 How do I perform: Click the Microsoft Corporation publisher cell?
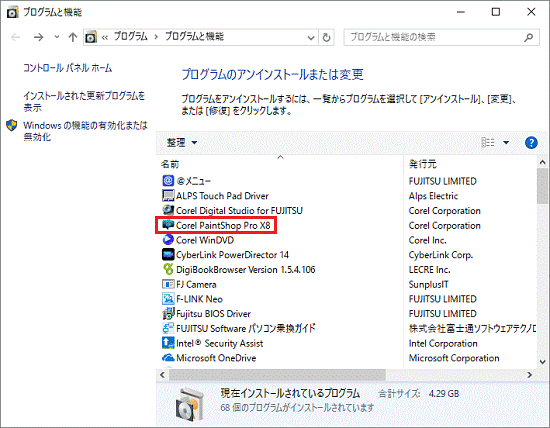pos(454,358)
